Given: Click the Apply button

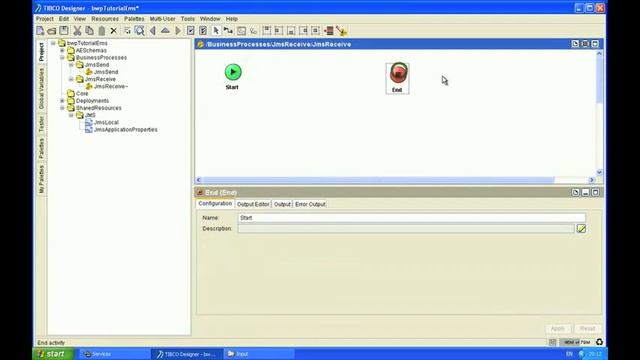Looking at the screenshot, I should pyautogui.click(x=558, y=329).
